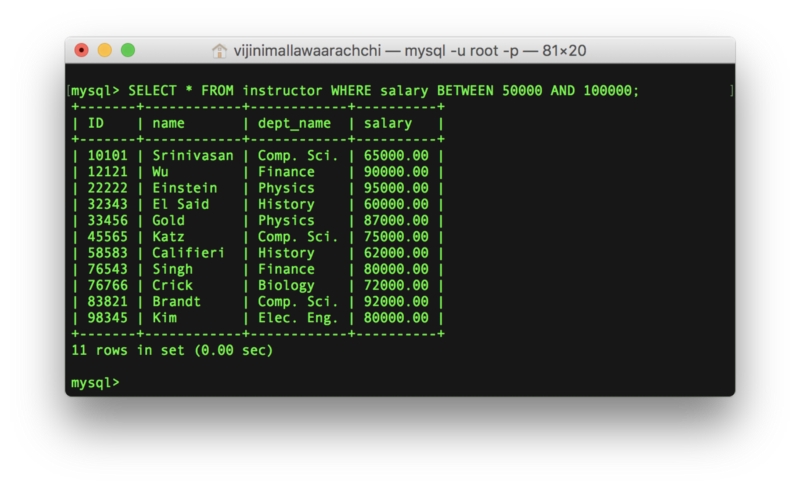Click the dept_name column header
This screenshot has height=489, width=800.
294,123
